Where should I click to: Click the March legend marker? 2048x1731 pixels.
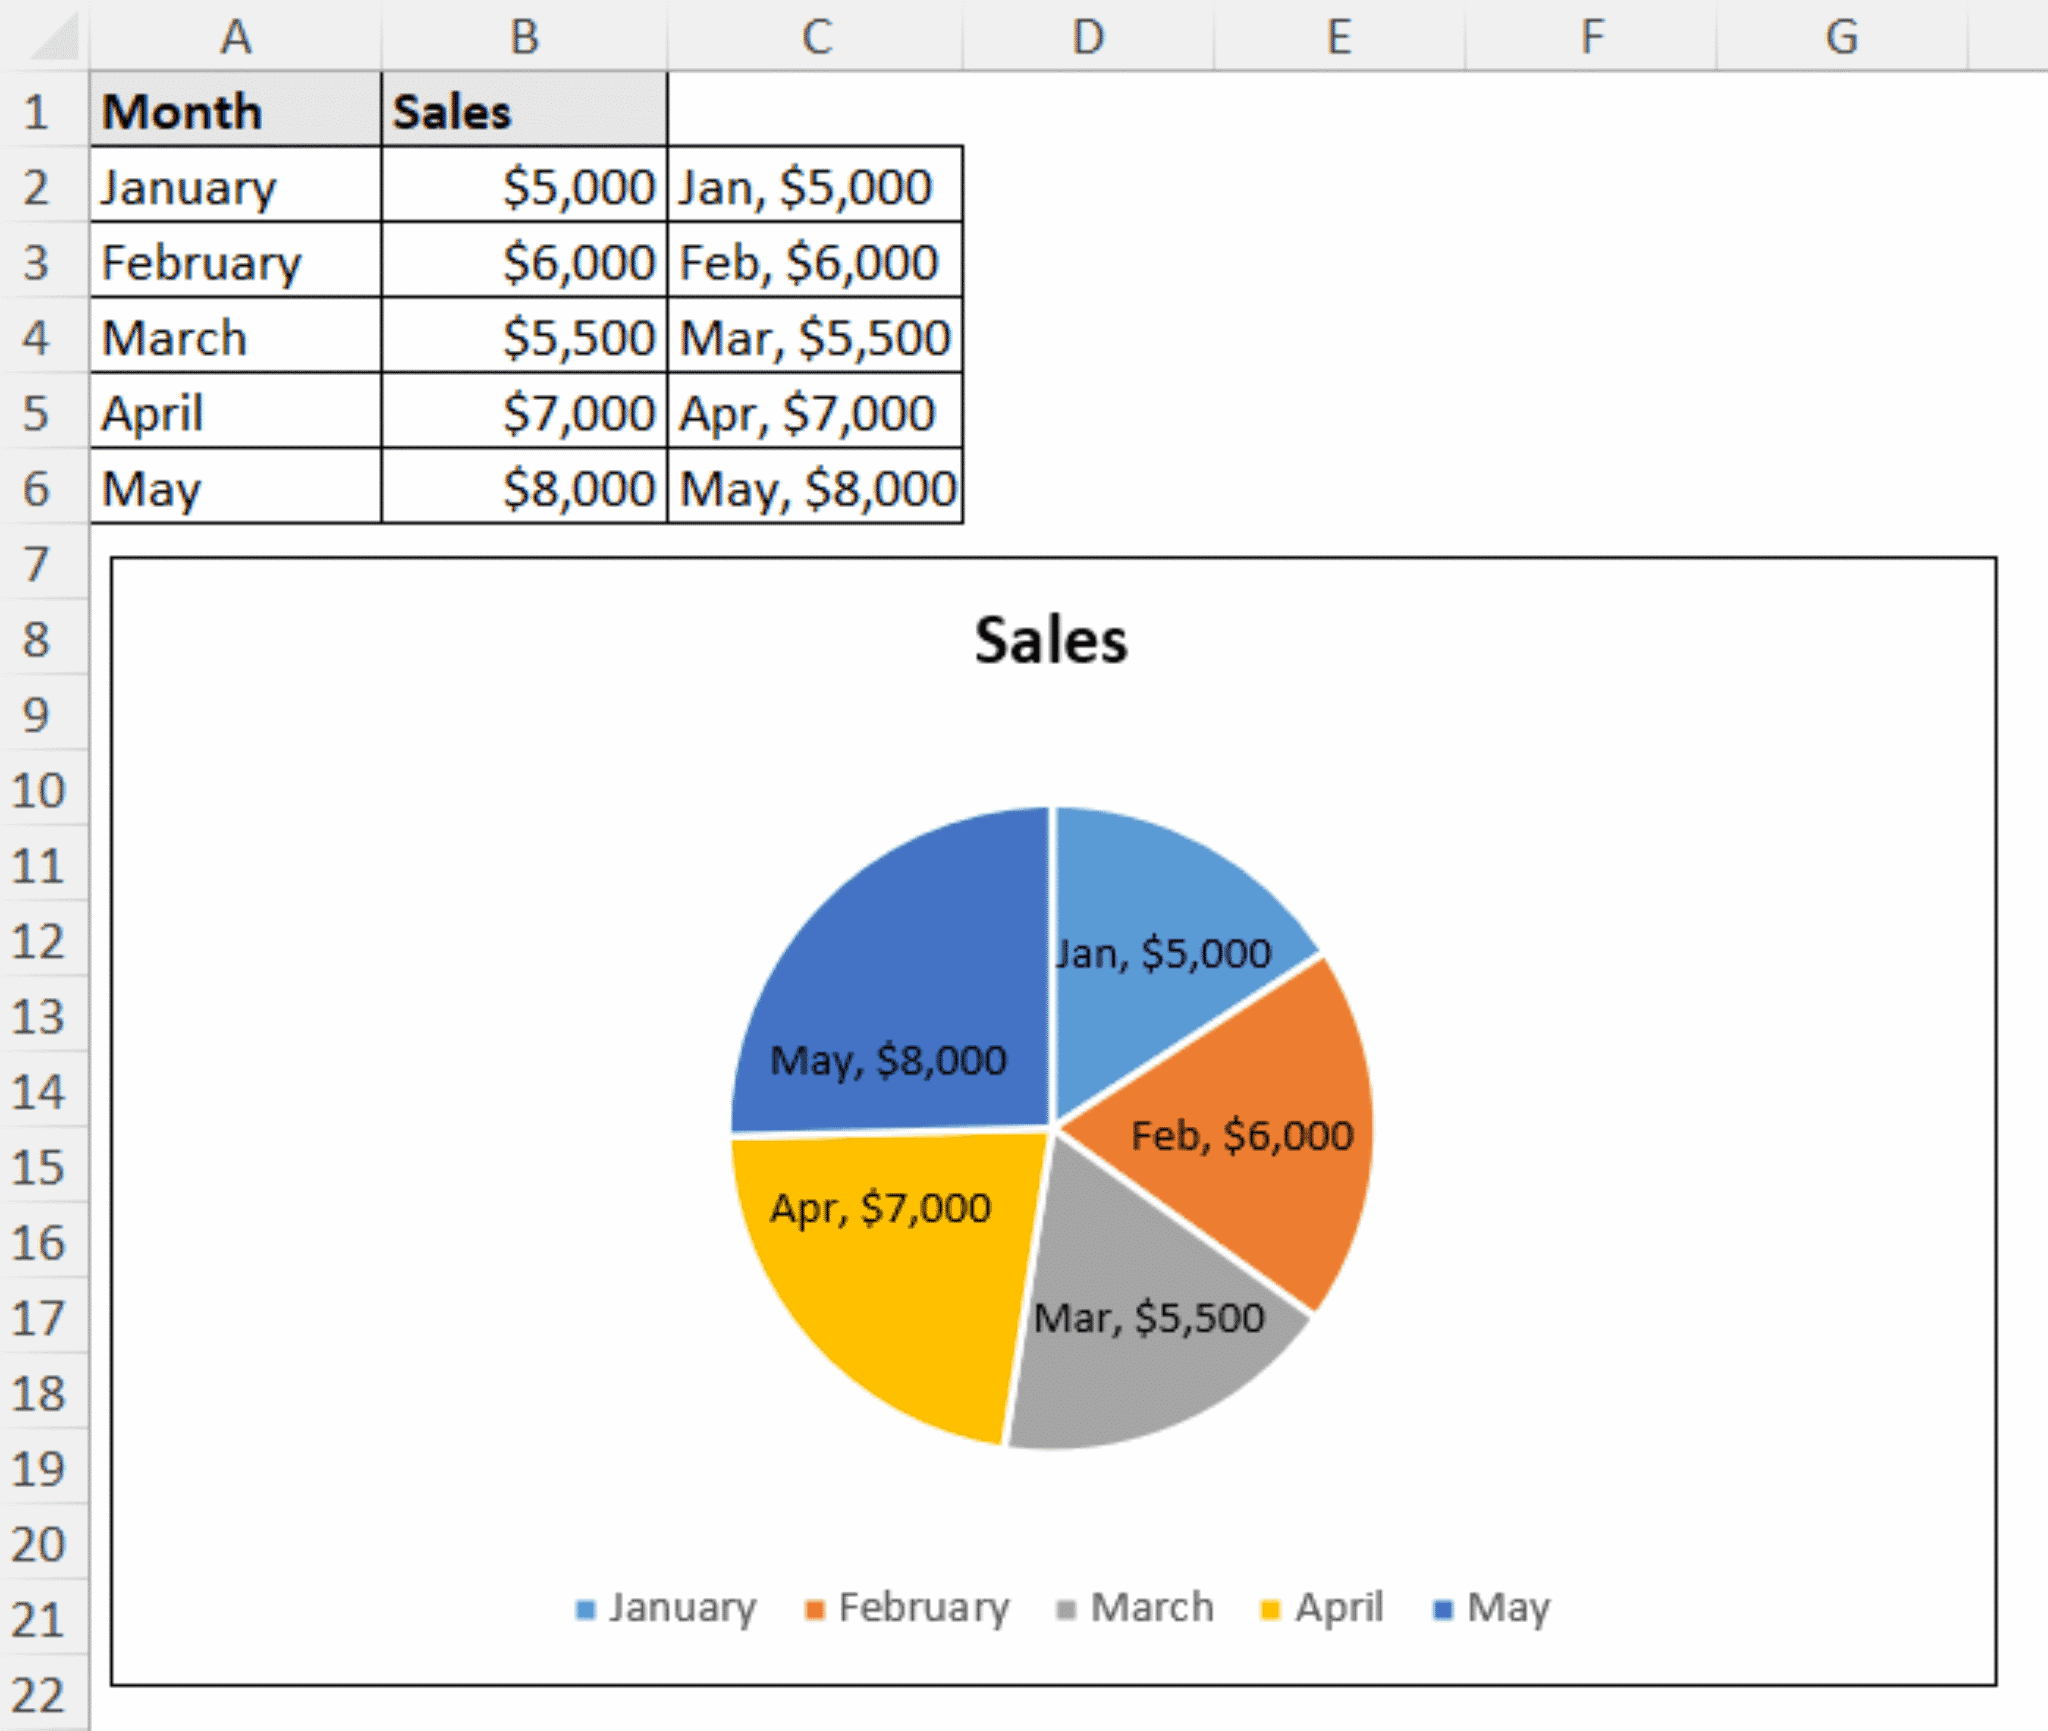tap(1065, 1608)
